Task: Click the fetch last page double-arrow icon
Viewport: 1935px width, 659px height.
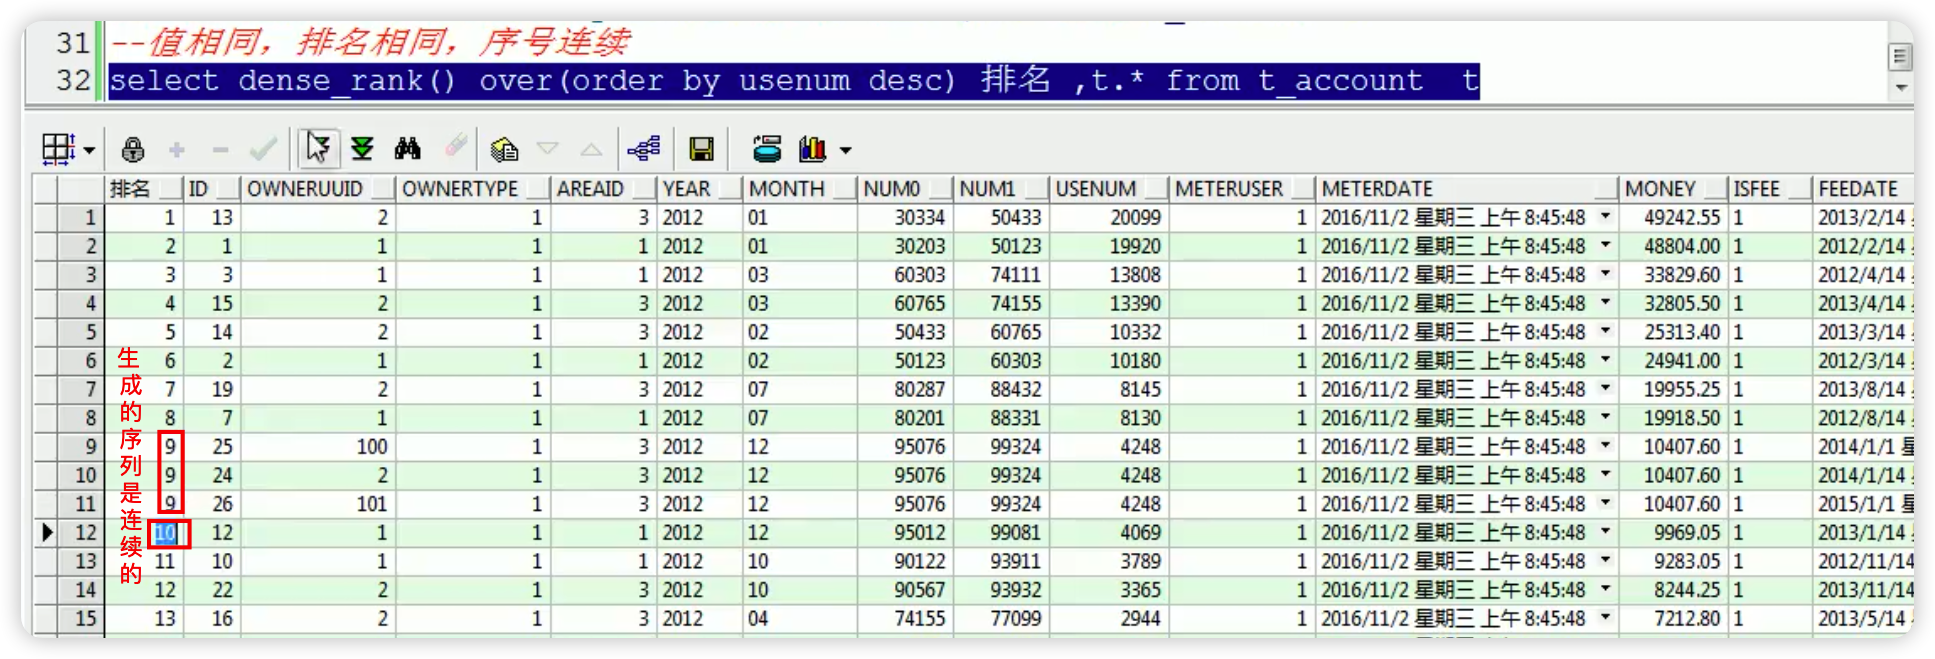Action: click(362, 149)
